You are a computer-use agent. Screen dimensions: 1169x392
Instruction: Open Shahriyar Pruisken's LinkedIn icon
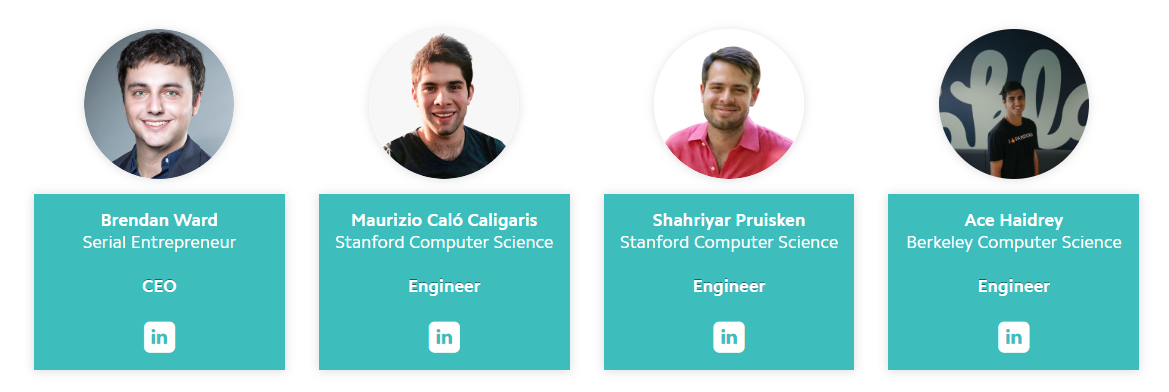tap(729, 337)
